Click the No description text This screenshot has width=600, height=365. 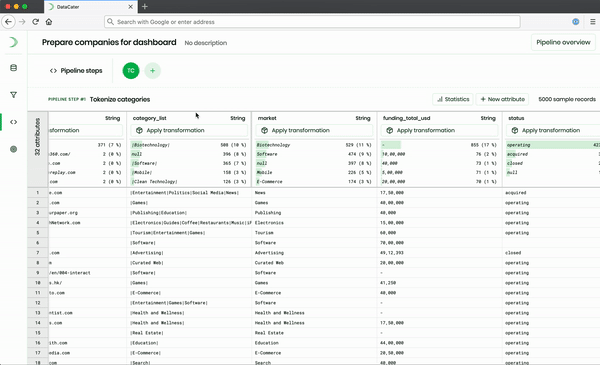[205, 43]
